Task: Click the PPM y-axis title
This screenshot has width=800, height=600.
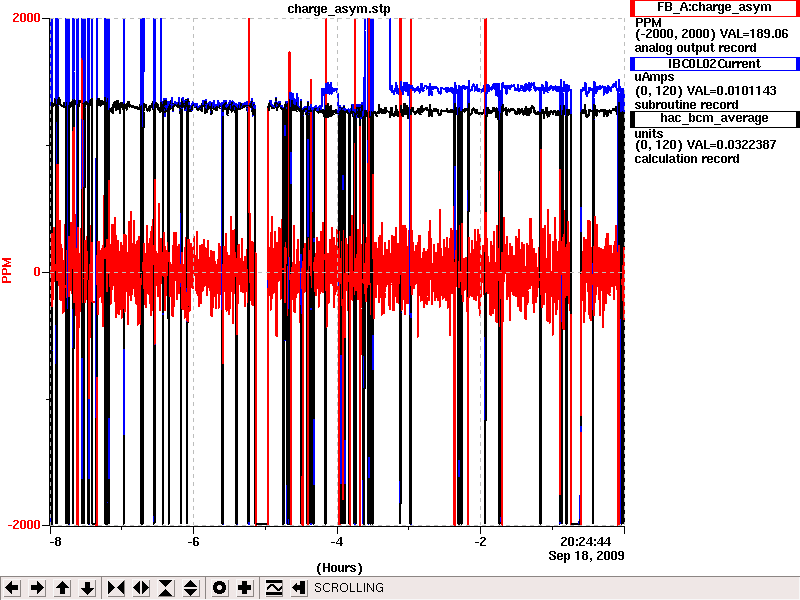Action: (x=7, y=270)
